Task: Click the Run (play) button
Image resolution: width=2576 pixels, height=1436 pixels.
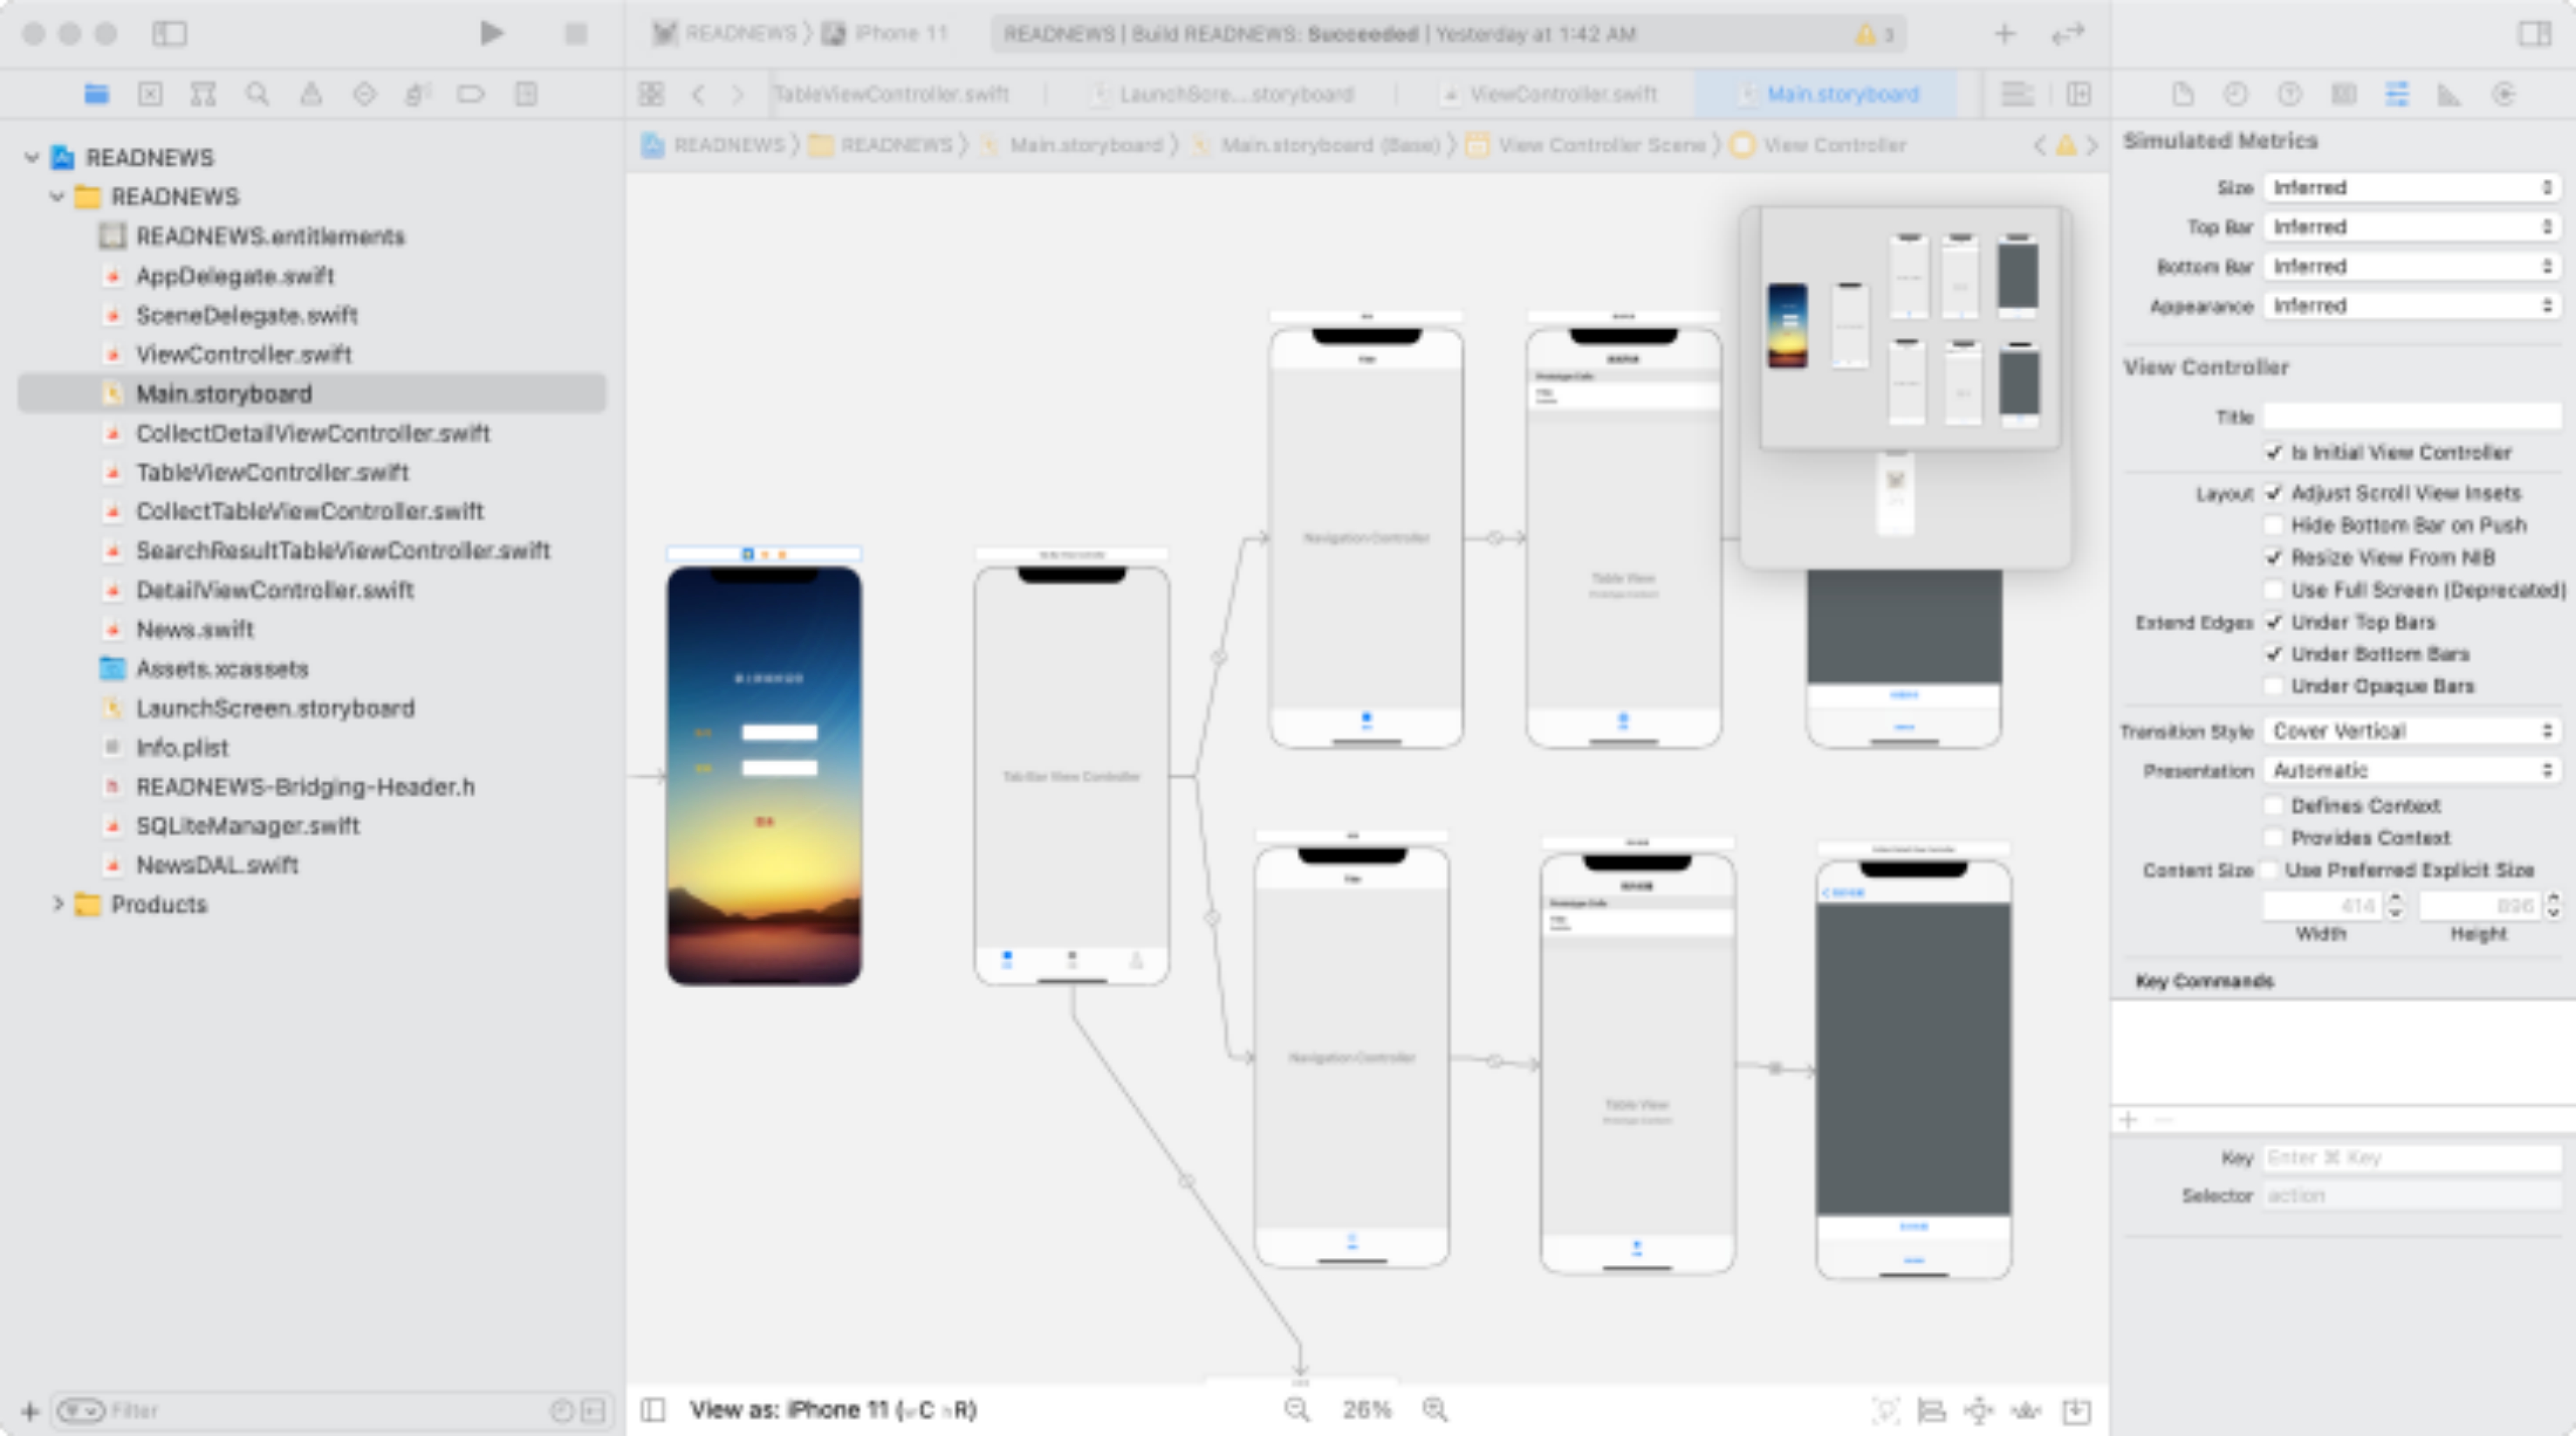Action: coord(490,34)
